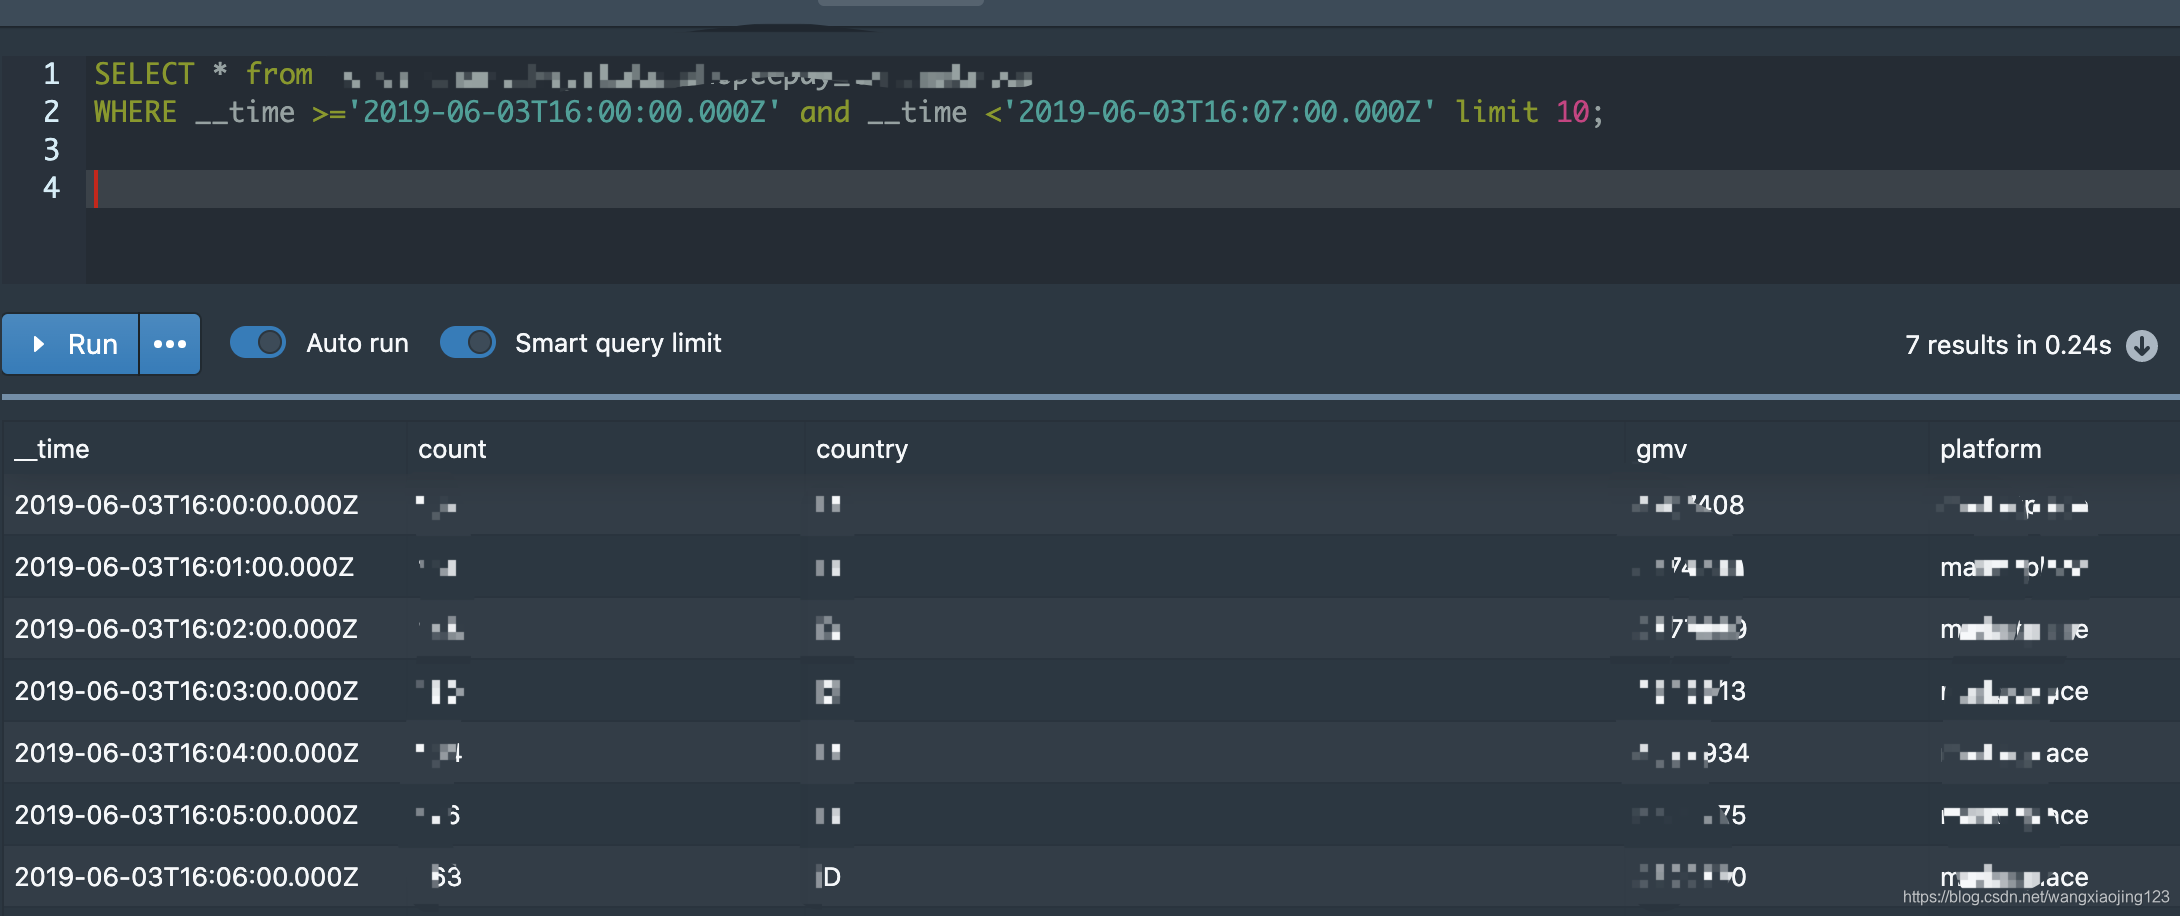Click the start timestamp '2019-06-03T16:00:00.000Z' in the query
The image size is (2180, 916).
pyautogui.click(x=563, y=112)
